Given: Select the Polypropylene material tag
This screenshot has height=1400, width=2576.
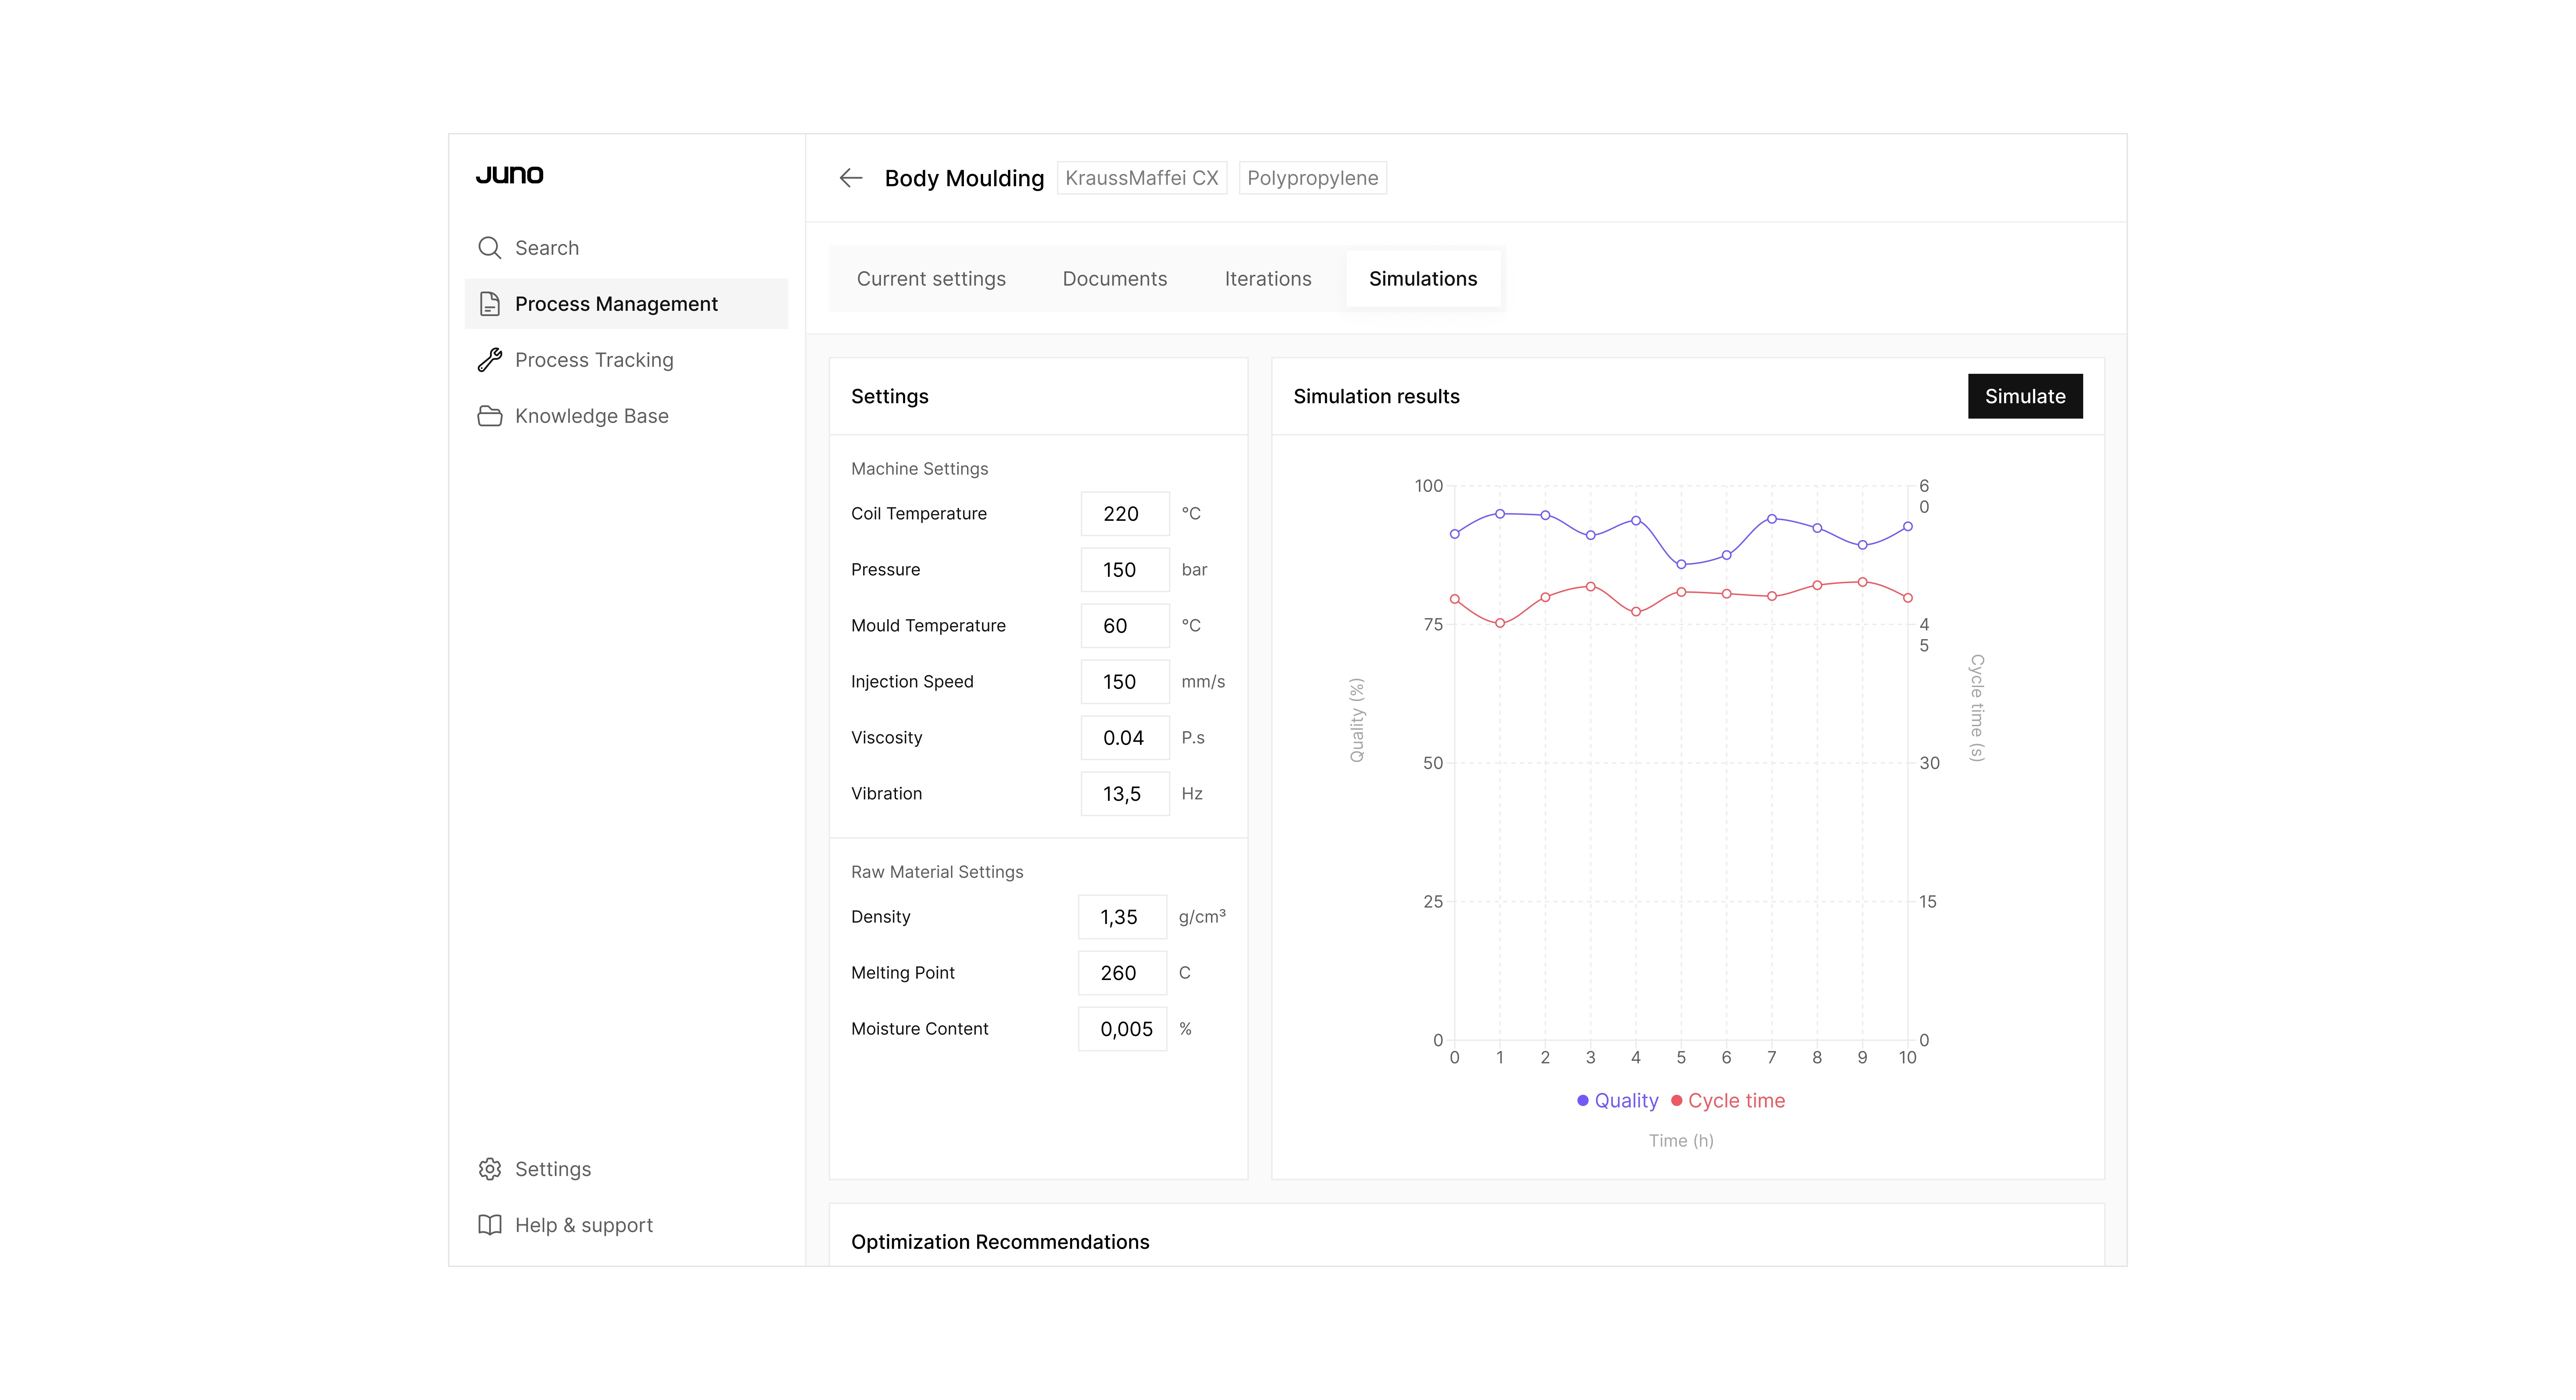Looking at the screenshot, I should pos(1312,178).
